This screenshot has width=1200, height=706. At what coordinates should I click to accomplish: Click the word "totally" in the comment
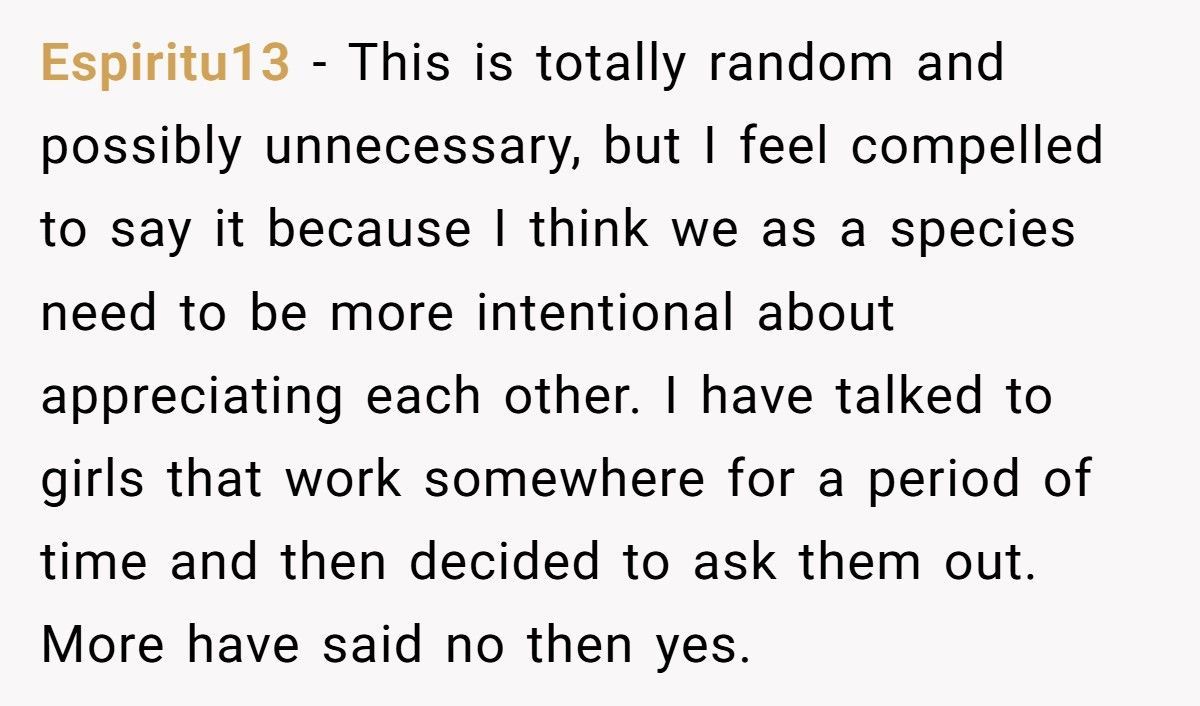tap(610, 64)
